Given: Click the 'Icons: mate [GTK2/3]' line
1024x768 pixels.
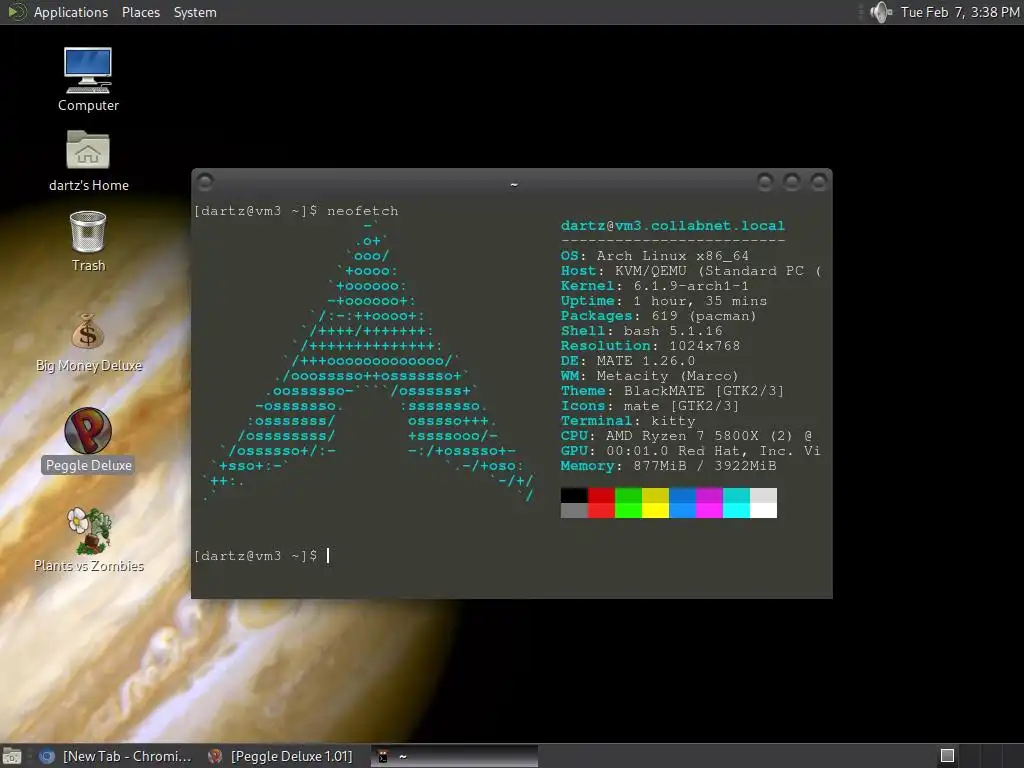Looking at the screenshot, I should point(650,406).
